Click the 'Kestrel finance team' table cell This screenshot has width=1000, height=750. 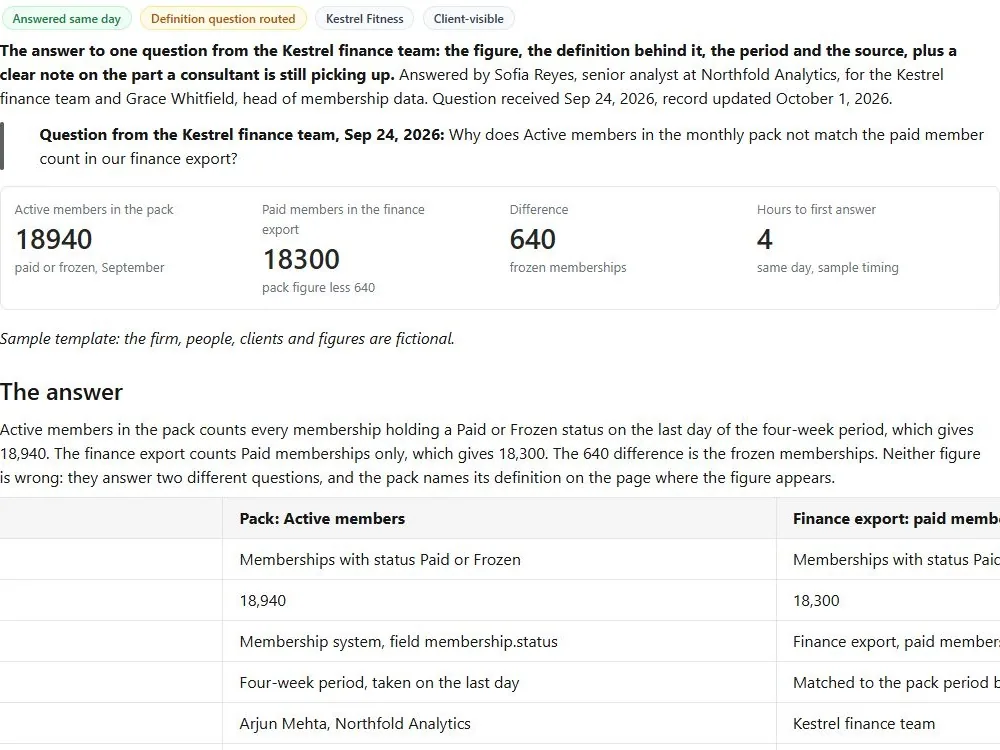[888, 723]
